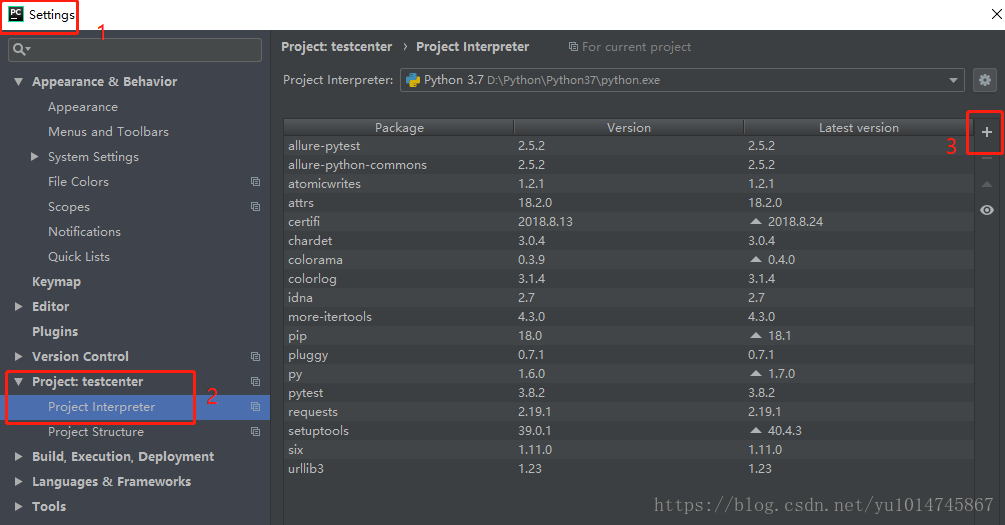Close the Settings window
Image resolution: width=1005 pixels, height=525 pixels.
tap(995, 14)
